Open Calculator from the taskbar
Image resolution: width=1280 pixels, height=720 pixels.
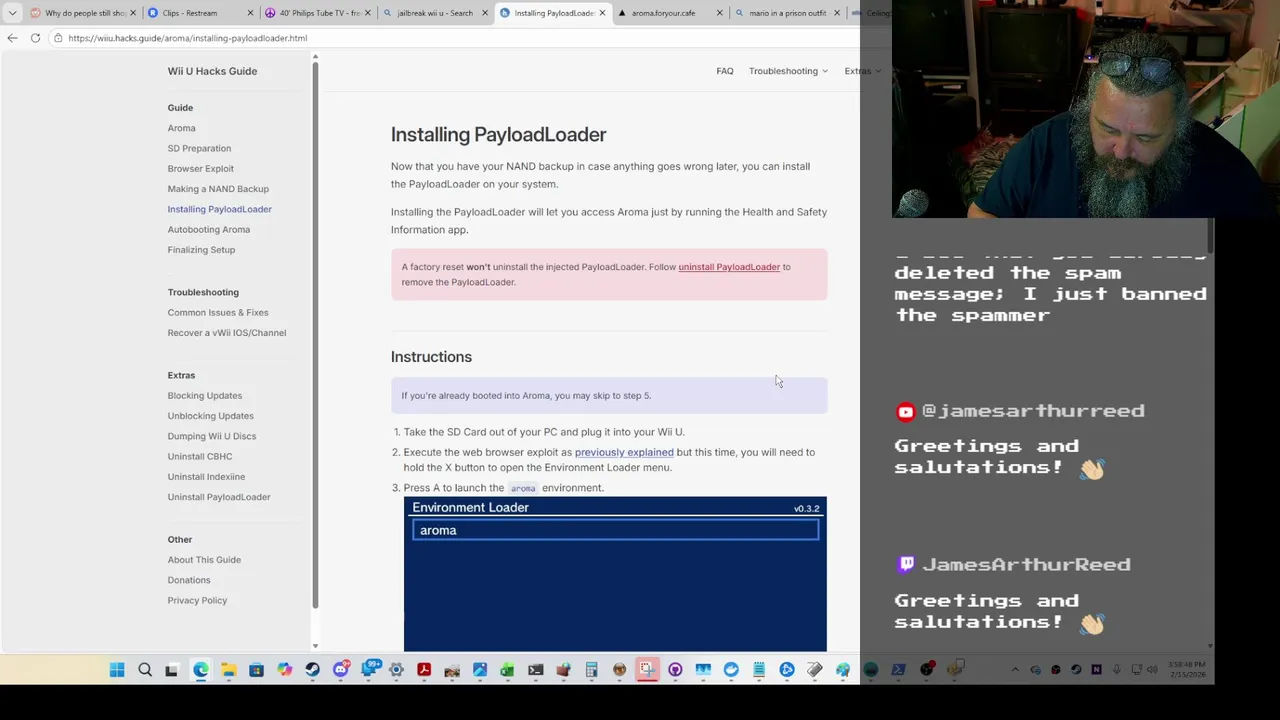591,670
